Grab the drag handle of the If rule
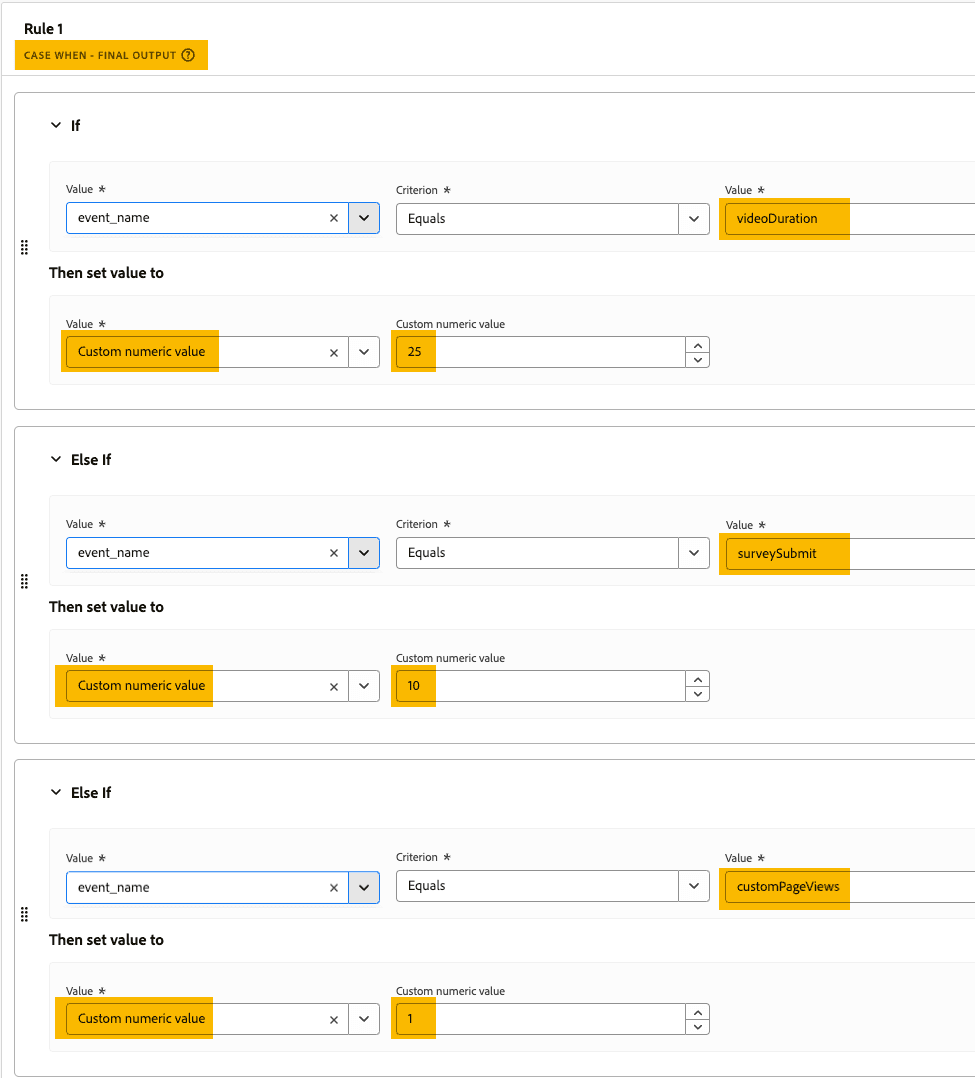Viewport: 975px width, 1078px height. [x=24, y=247]
